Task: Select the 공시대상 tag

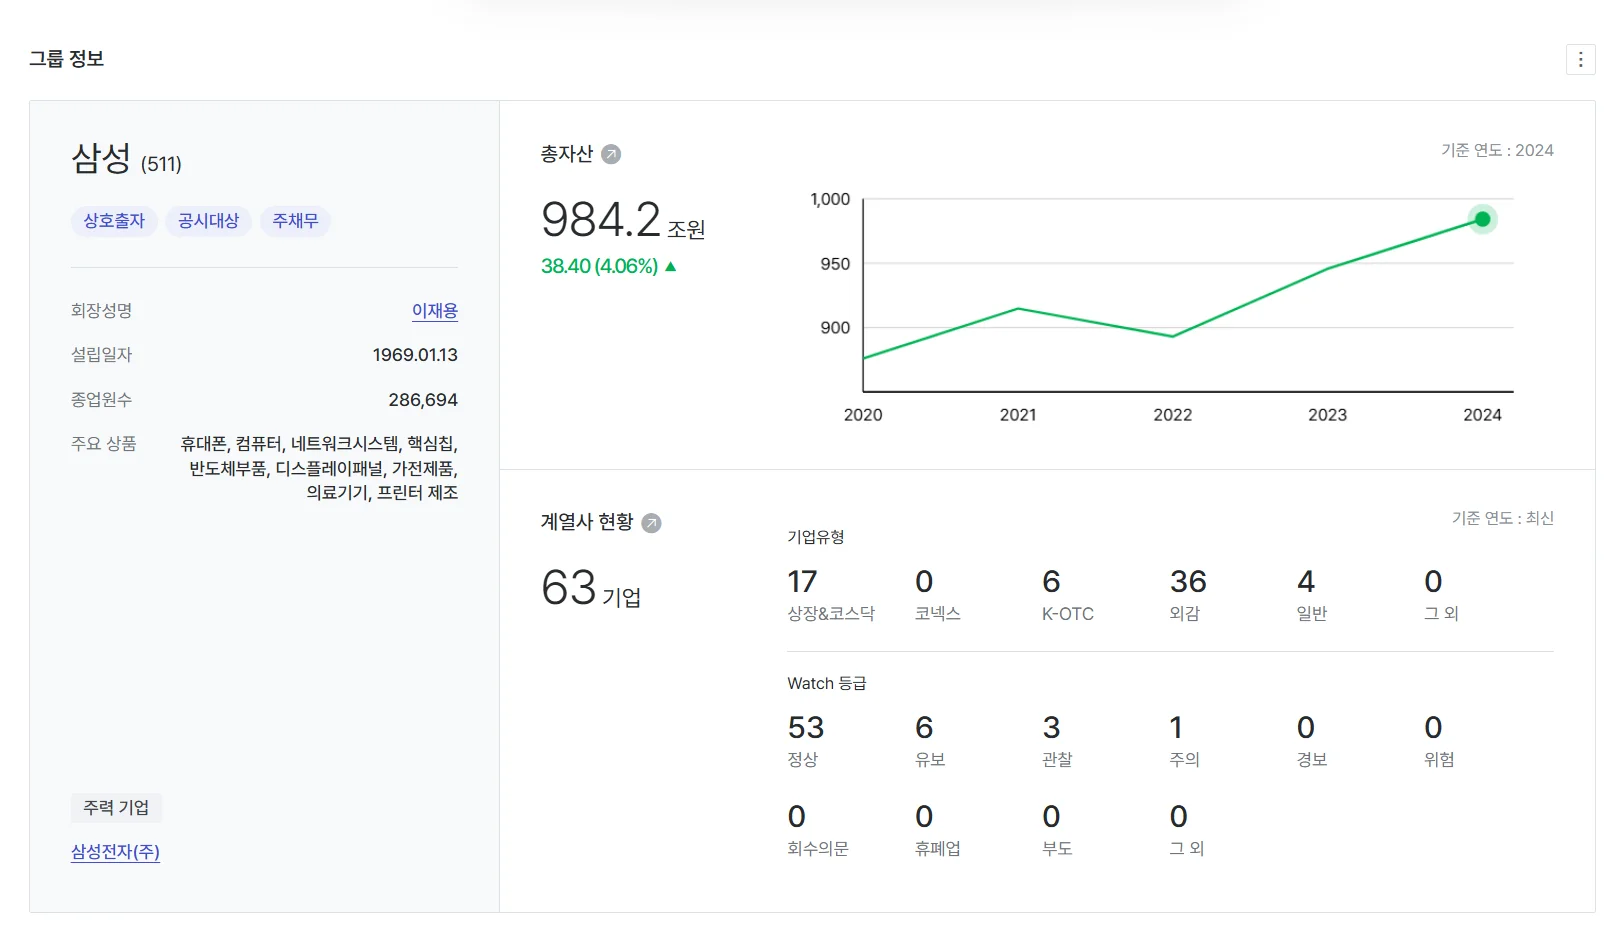Action: pyautogui.click(x=208, y=221)
